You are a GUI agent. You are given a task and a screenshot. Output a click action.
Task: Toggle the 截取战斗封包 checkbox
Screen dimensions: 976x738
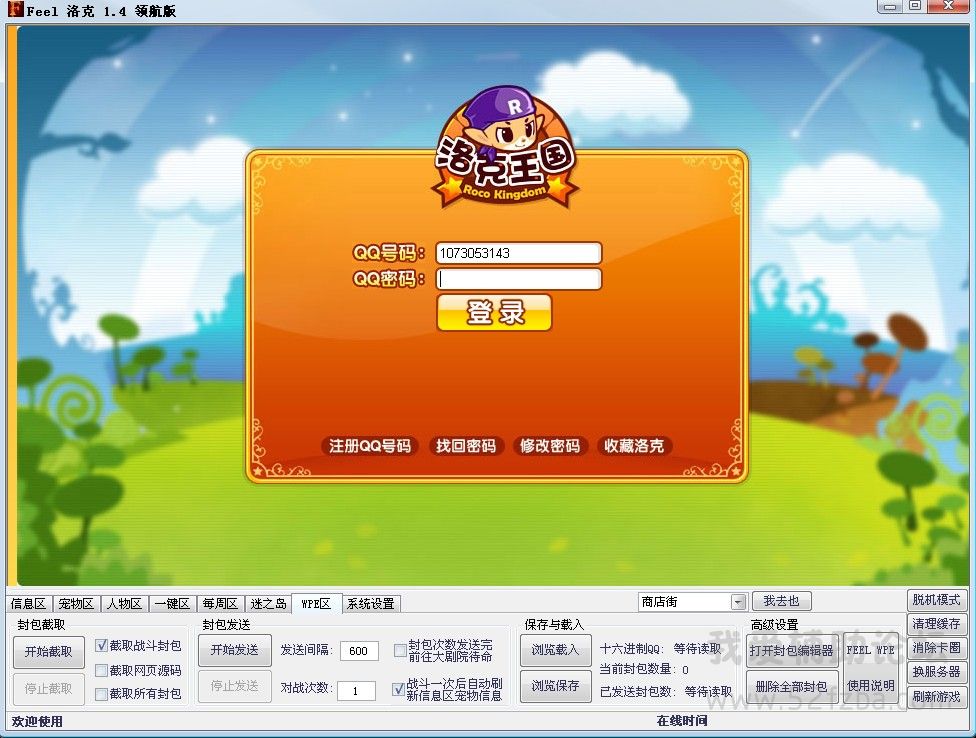point(101,646)
